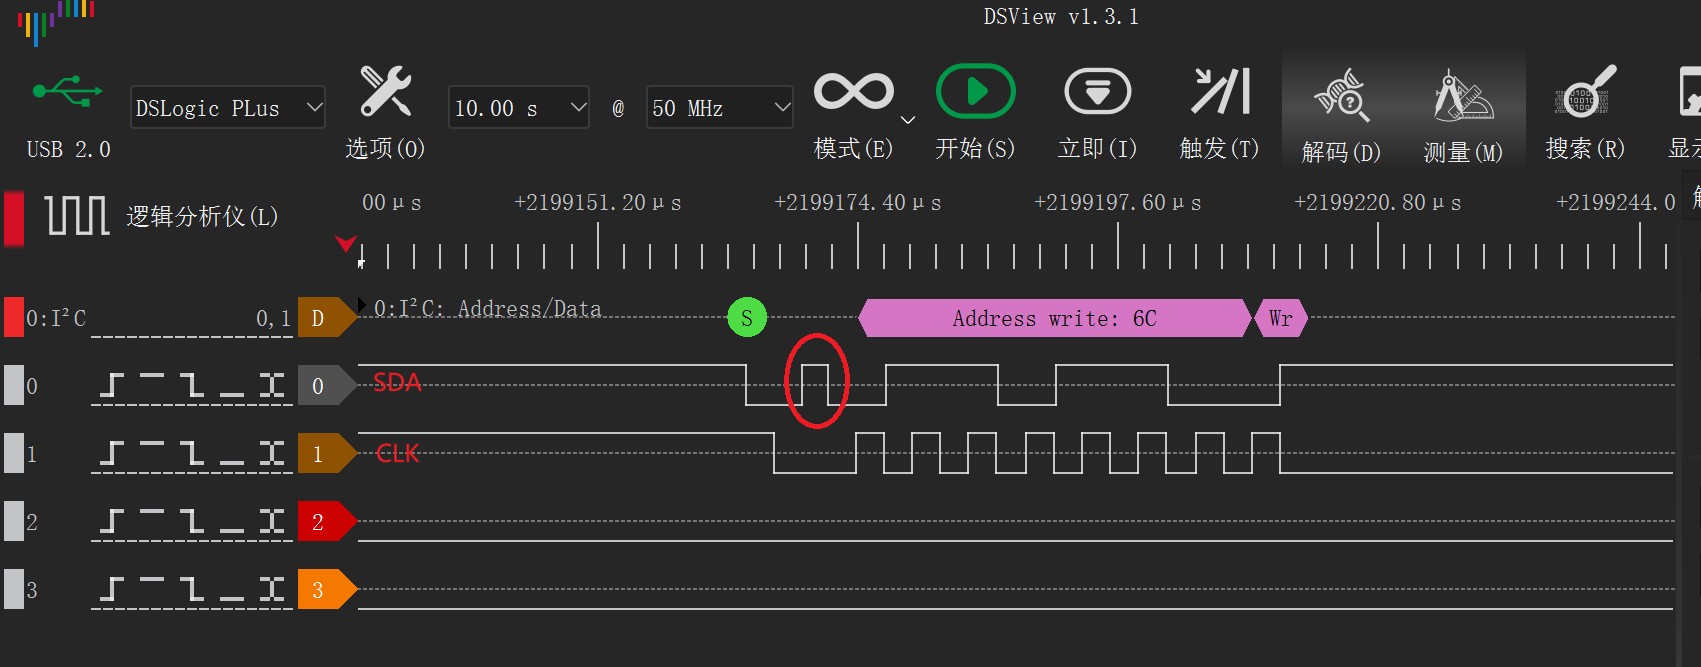Open the Options (选项) wrench tool
Screen dimensions: 1701x667
(385, 93)
